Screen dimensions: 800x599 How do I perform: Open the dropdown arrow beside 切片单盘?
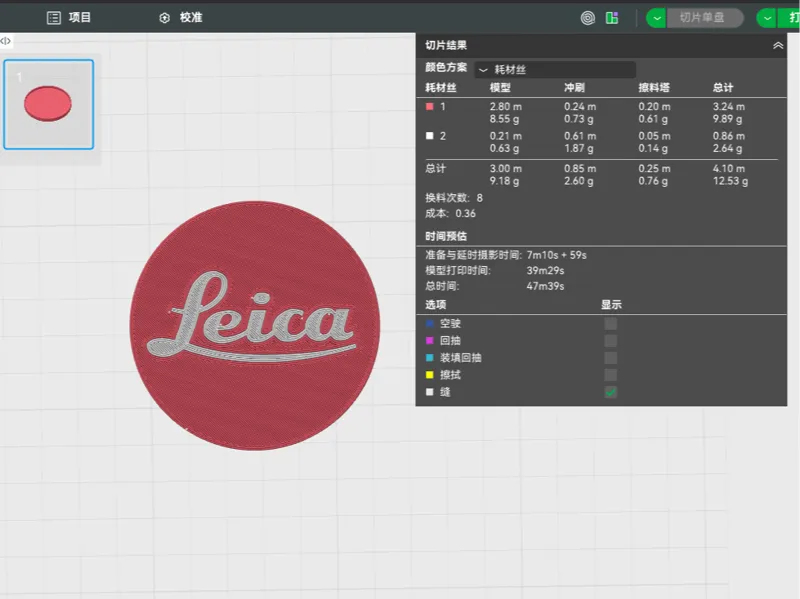click(x=656, y=18)
